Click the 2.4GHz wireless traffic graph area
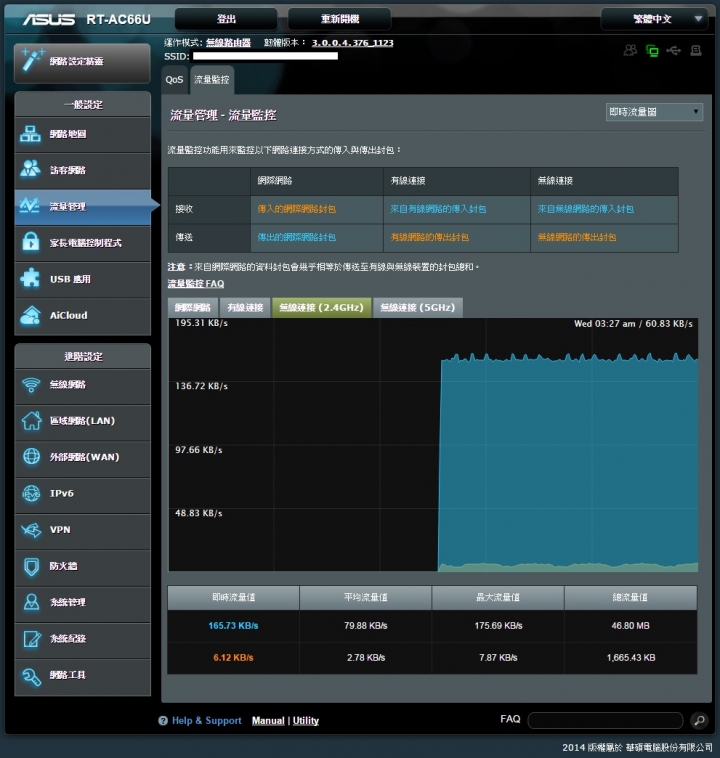 433,445
